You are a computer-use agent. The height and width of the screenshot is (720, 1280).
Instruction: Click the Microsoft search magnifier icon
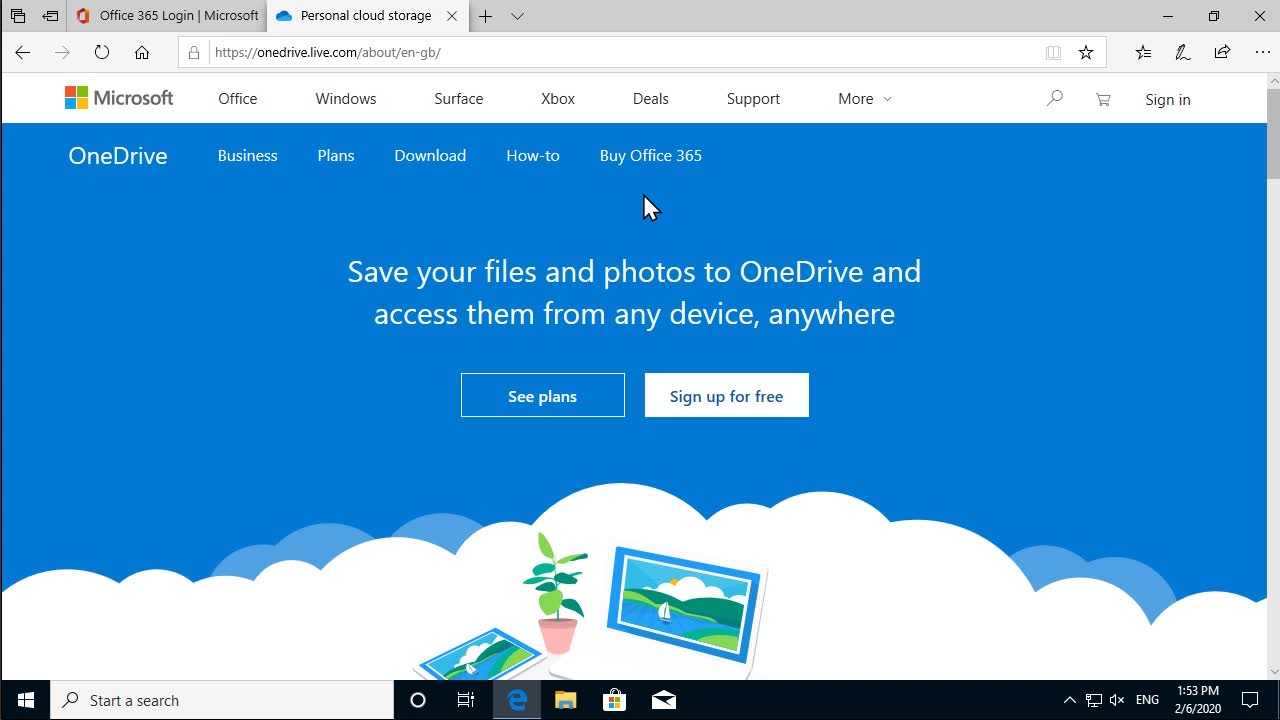pyautogui.click(x=1054, y=99)
